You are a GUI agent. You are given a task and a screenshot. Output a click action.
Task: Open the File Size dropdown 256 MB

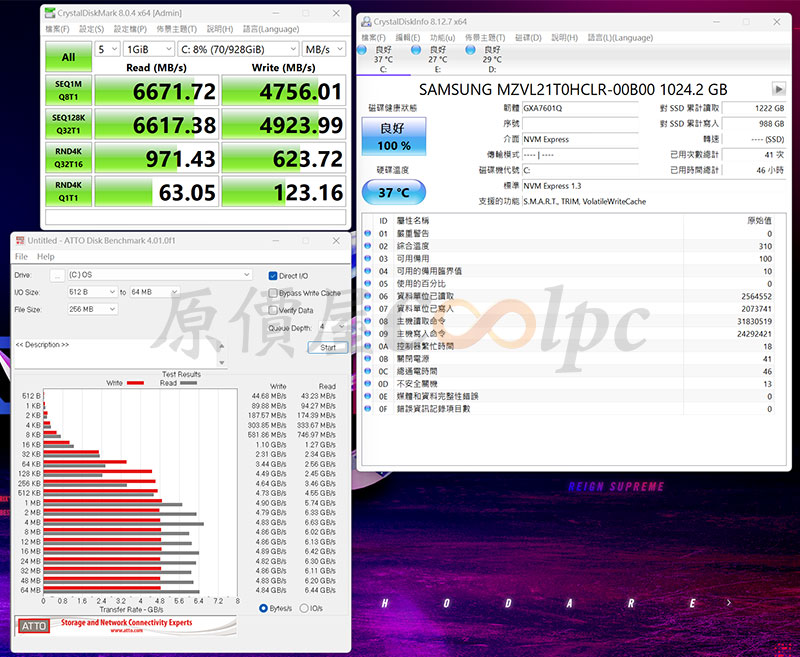click(x=92, y=309)
